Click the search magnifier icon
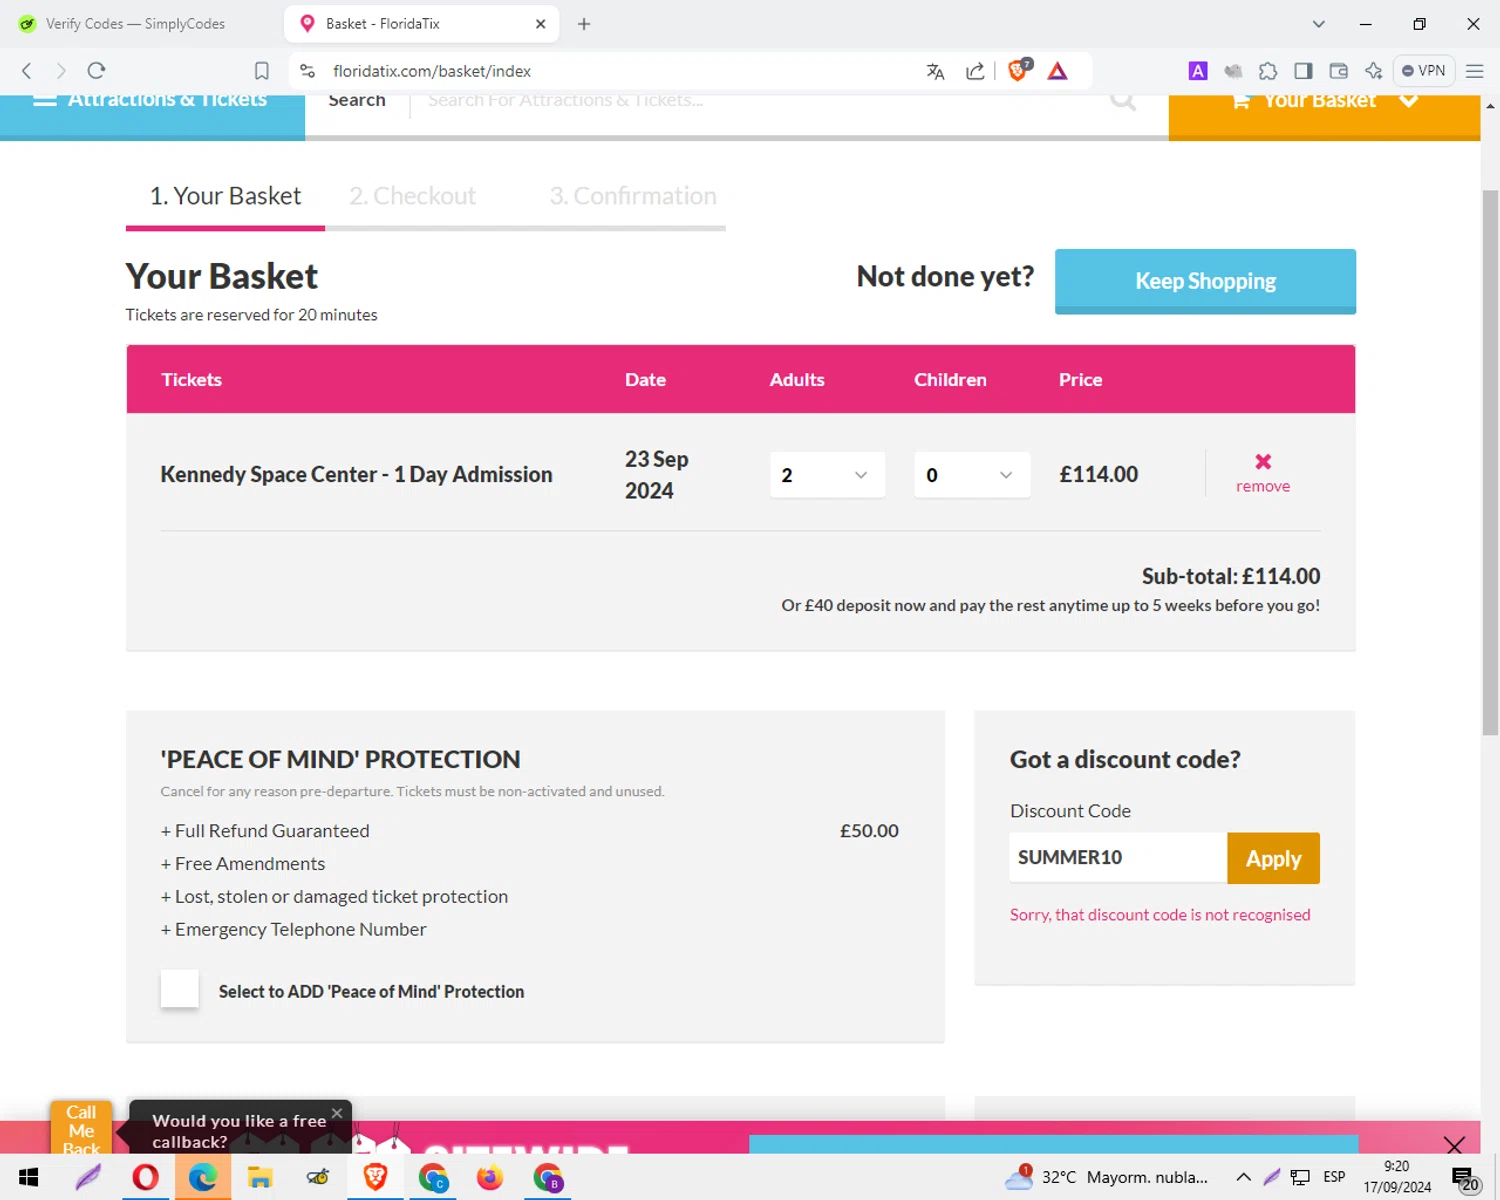The height and width of the screenshot is (1200, 1500). [x=1123, y=102]
